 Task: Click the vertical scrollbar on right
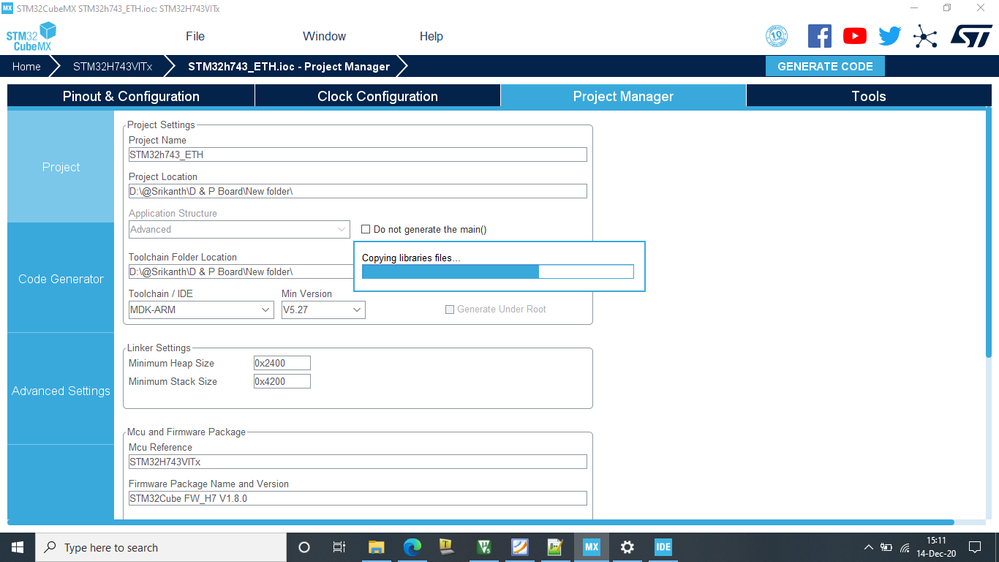pos(989,233)
